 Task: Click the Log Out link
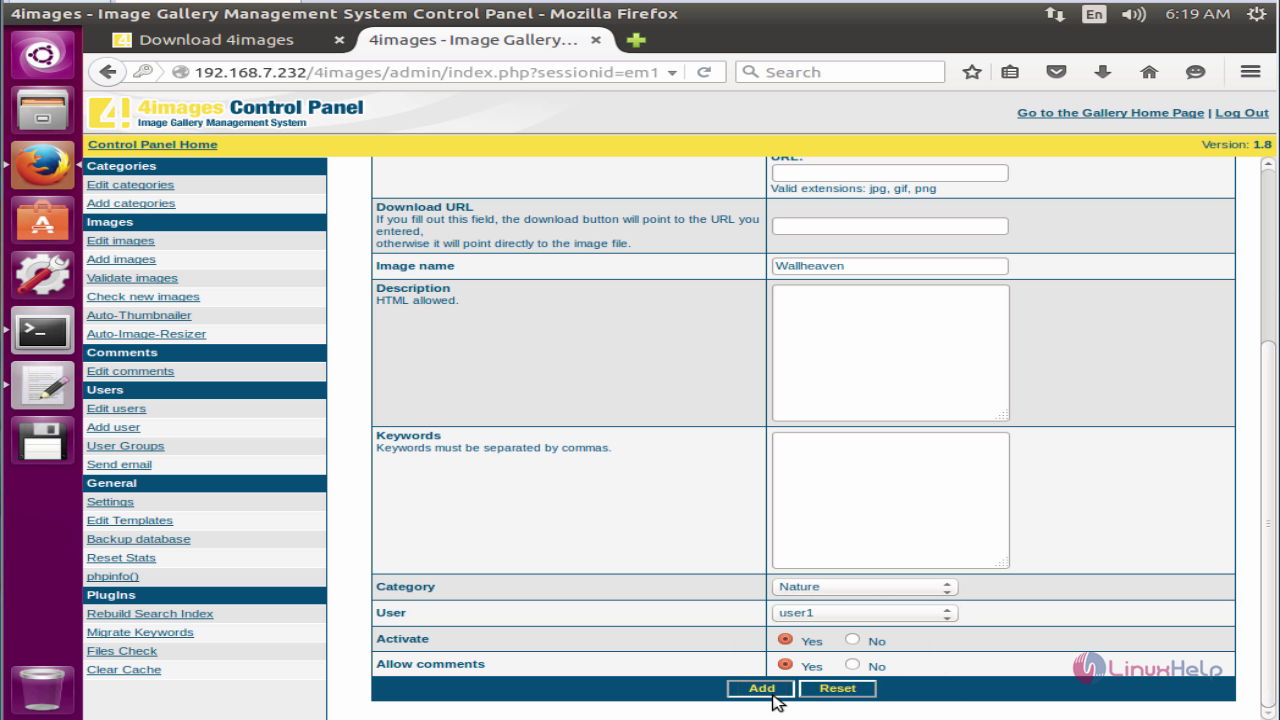click(x=1241, y=113)
